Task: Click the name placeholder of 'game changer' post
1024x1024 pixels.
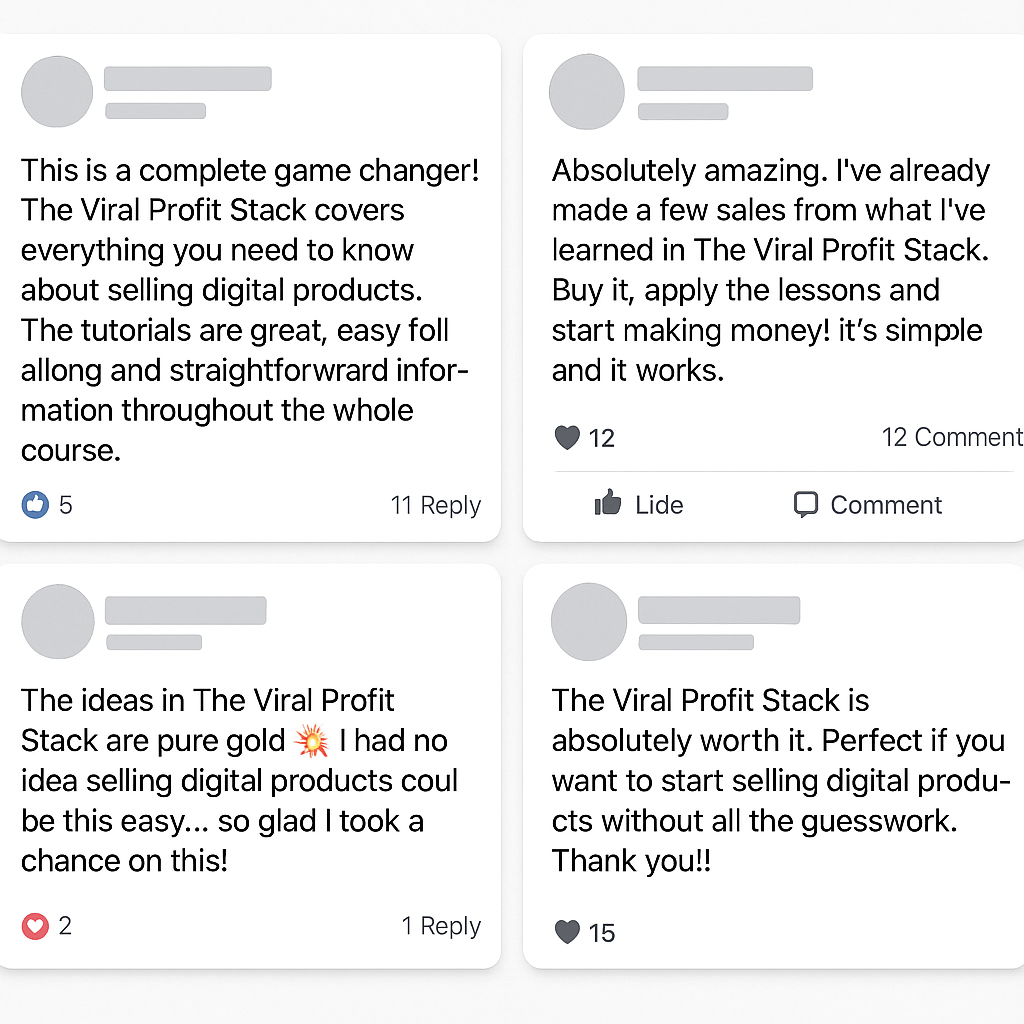Action: (x=187, y=78)
